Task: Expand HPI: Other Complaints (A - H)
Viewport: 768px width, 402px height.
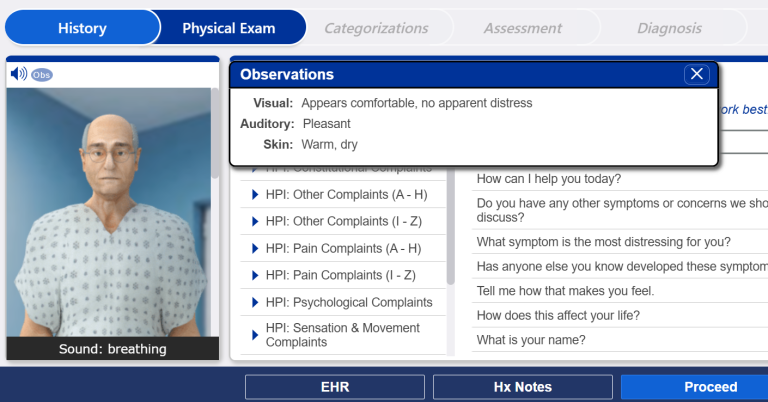Action: coord(343,194)
